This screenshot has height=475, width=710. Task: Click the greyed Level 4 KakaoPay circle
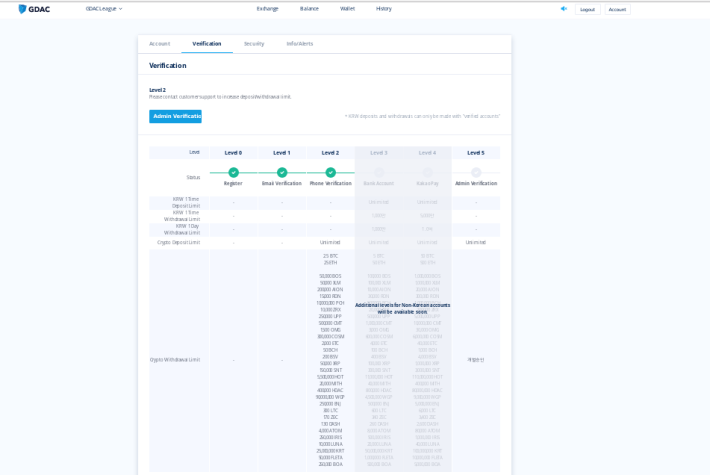pyautogui.click(x=427, y=173)
